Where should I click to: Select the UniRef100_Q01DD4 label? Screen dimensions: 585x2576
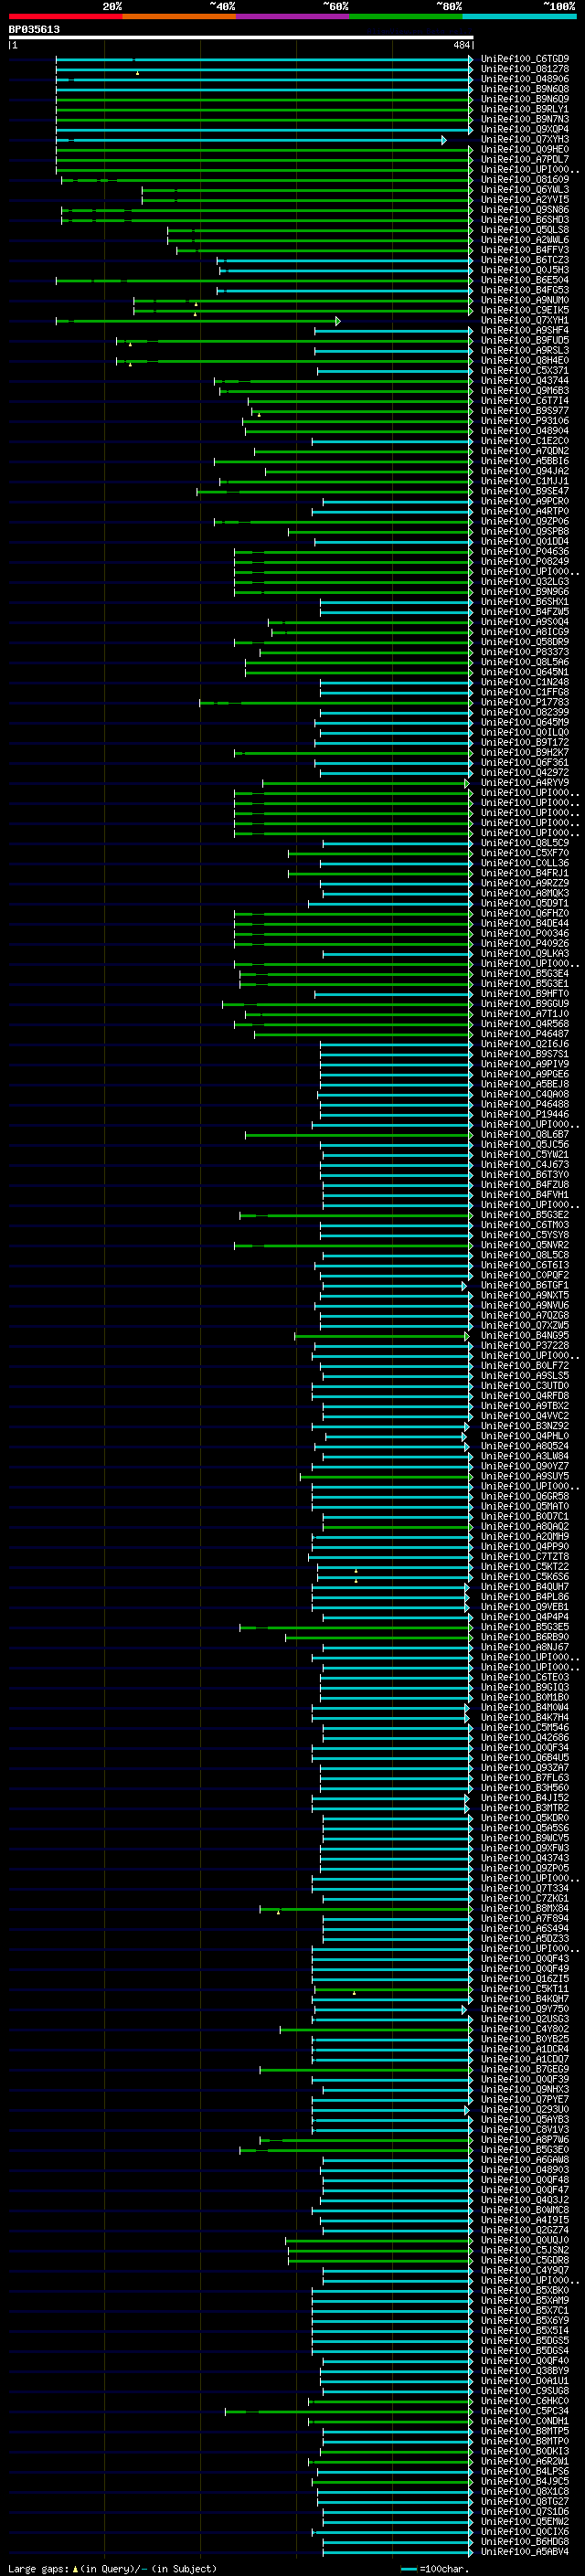(525, 542)
